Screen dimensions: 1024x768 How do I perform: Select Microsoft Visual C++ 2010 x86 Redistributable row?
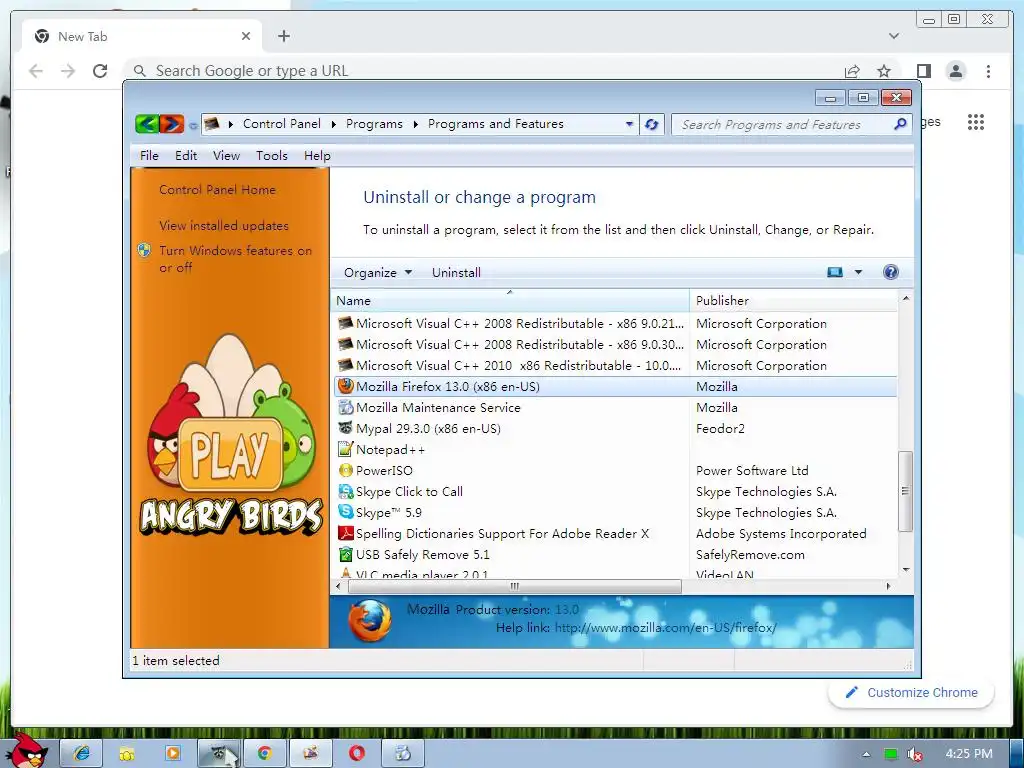[x=615, y=365]
